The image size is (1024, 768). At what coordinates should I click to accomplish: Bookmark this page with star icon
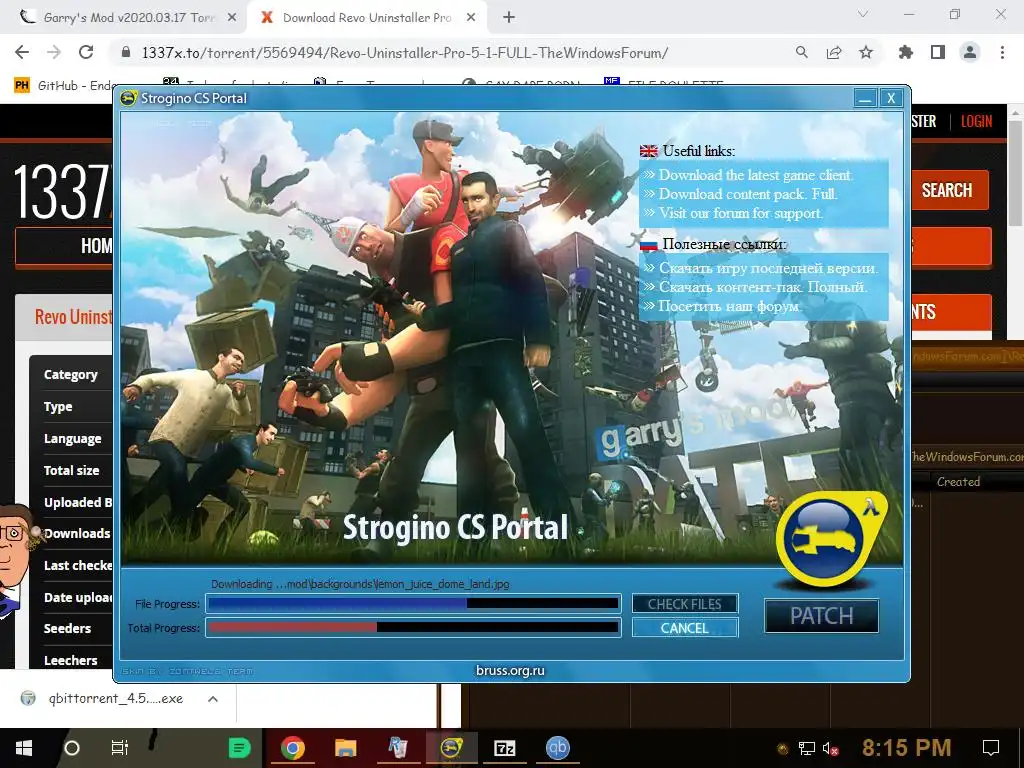coord(866,52)
